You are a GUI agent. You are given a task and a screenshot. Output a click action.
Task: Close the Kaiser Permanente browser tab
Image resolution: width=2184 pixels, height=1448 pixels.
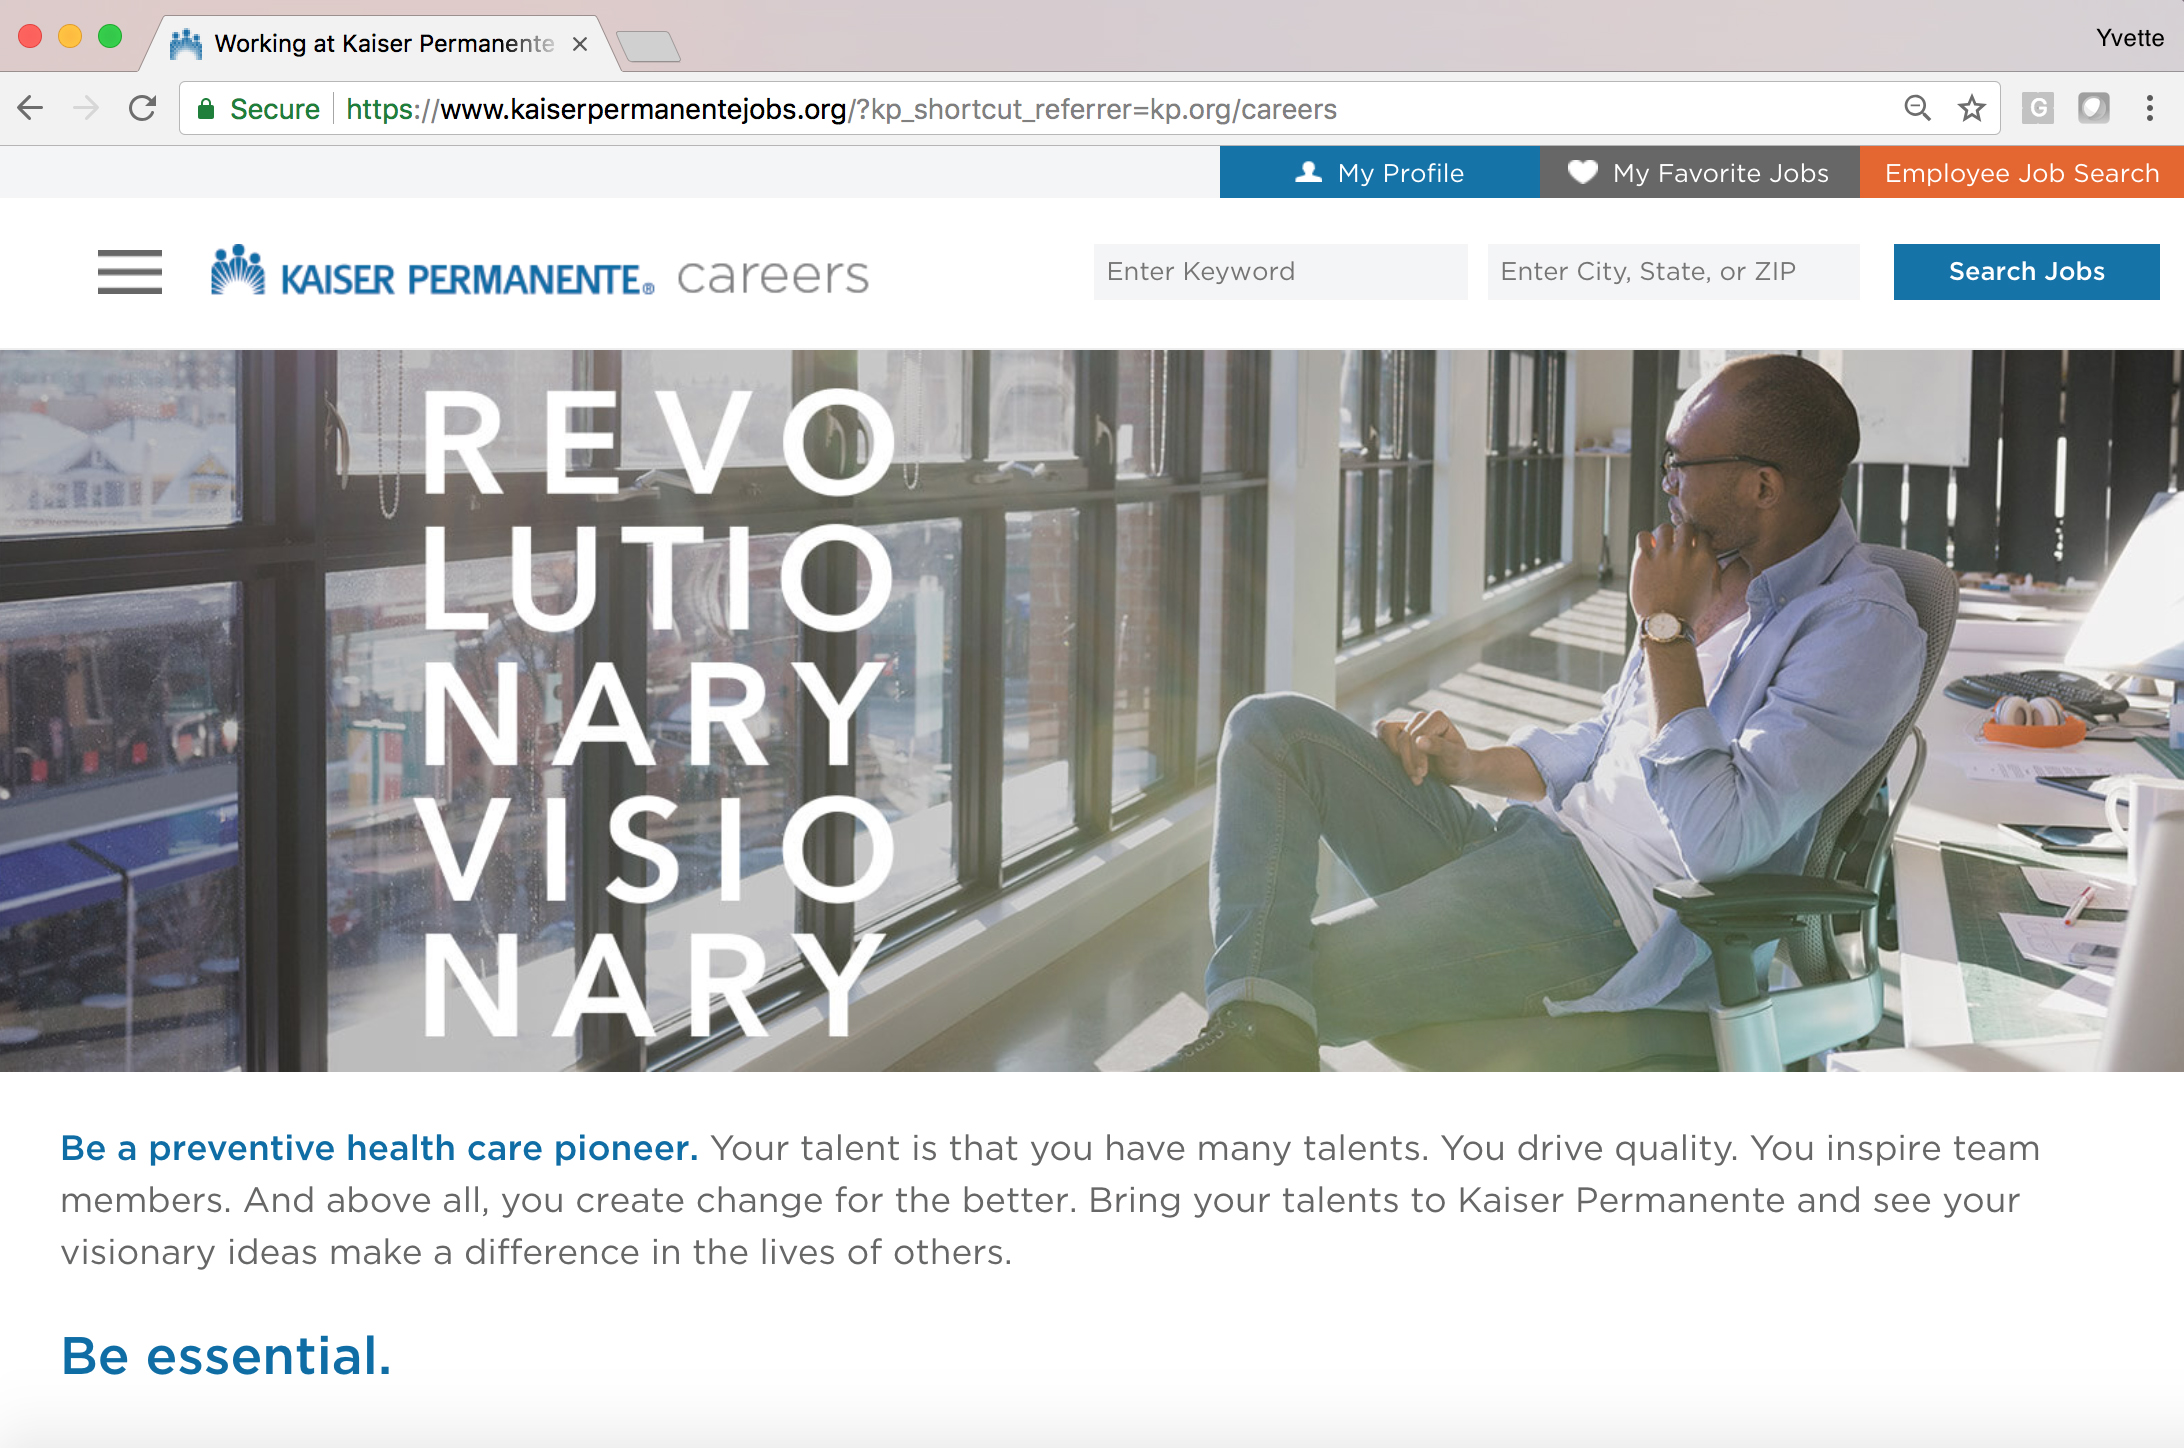580,44
